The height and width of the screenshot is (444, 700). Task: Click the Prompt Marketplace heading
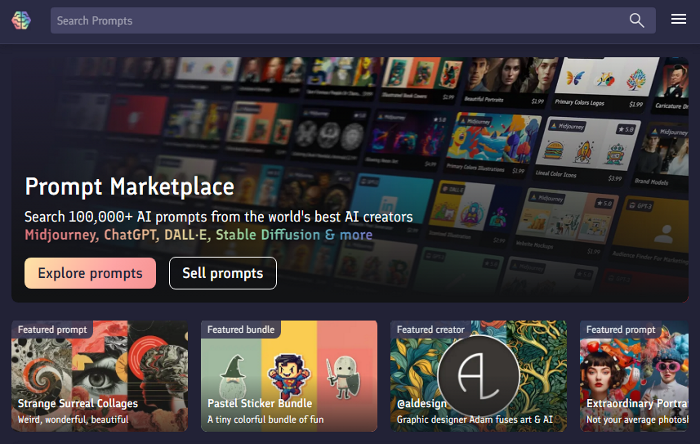click(x=129, y=187)
